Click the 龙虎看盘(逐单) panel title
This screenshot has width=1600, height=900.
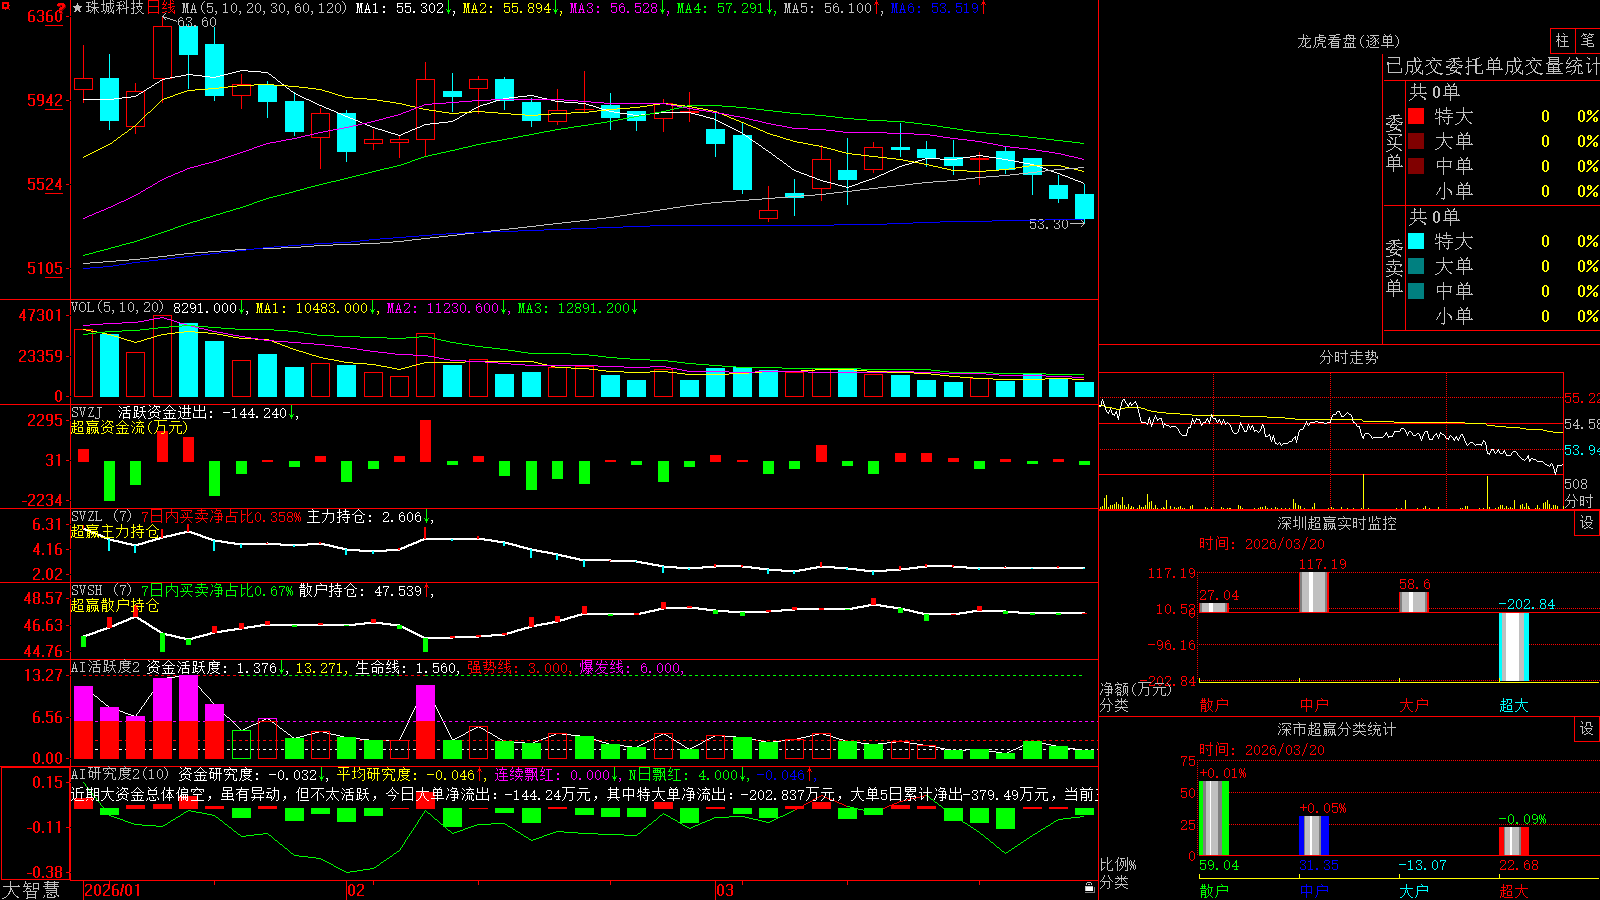pyautogui.click(x=1349, y=41)
